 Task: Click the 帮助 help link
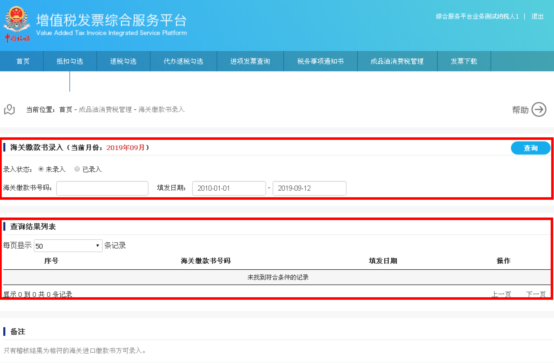(x=520, y=110)
